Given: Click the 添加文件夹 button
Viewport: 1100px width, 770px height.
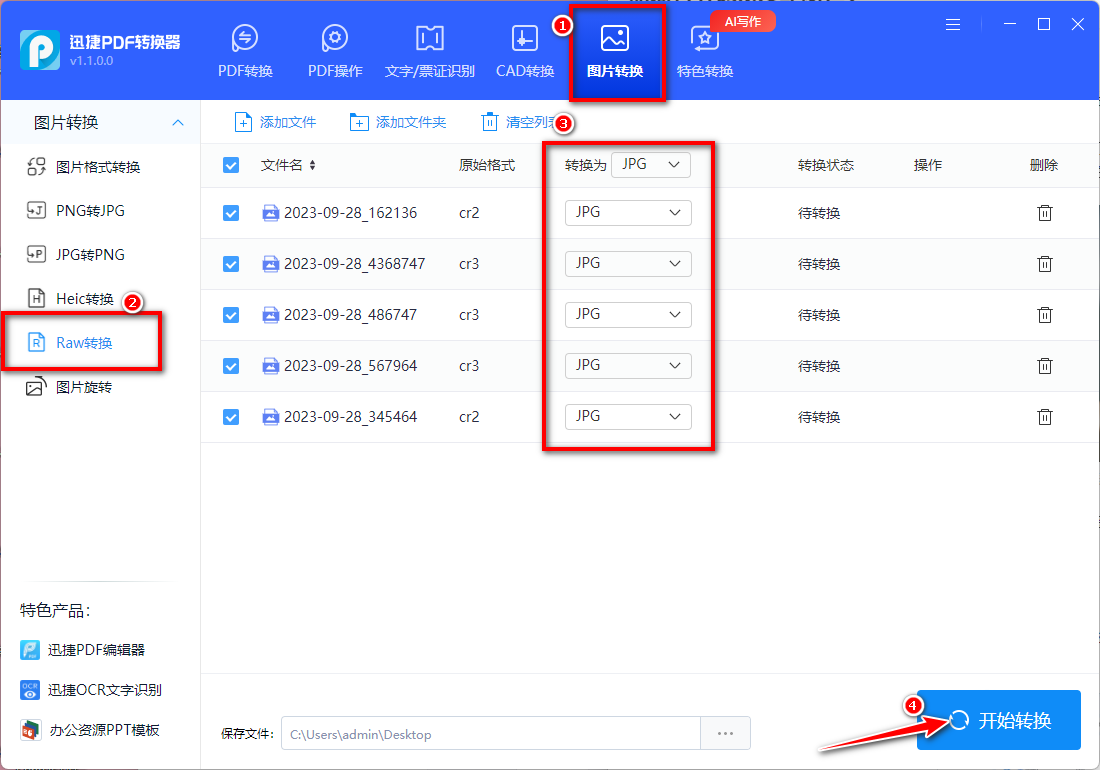Looking at the screenshot, I should click(x=398, y=123).
